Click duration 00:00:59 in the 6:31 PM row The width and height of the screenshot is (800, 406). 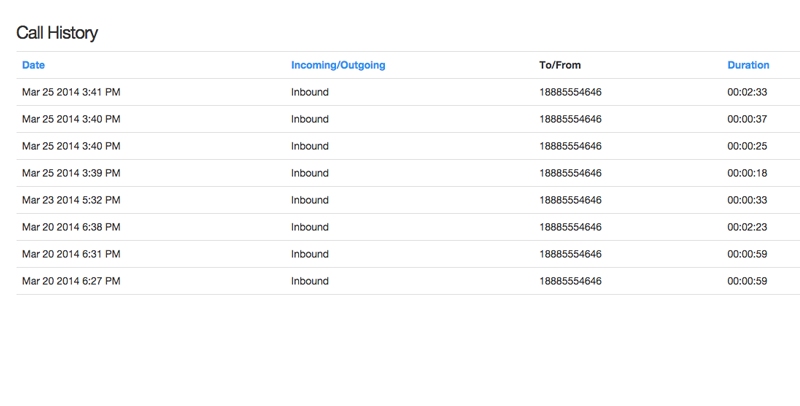click(747, 255)
